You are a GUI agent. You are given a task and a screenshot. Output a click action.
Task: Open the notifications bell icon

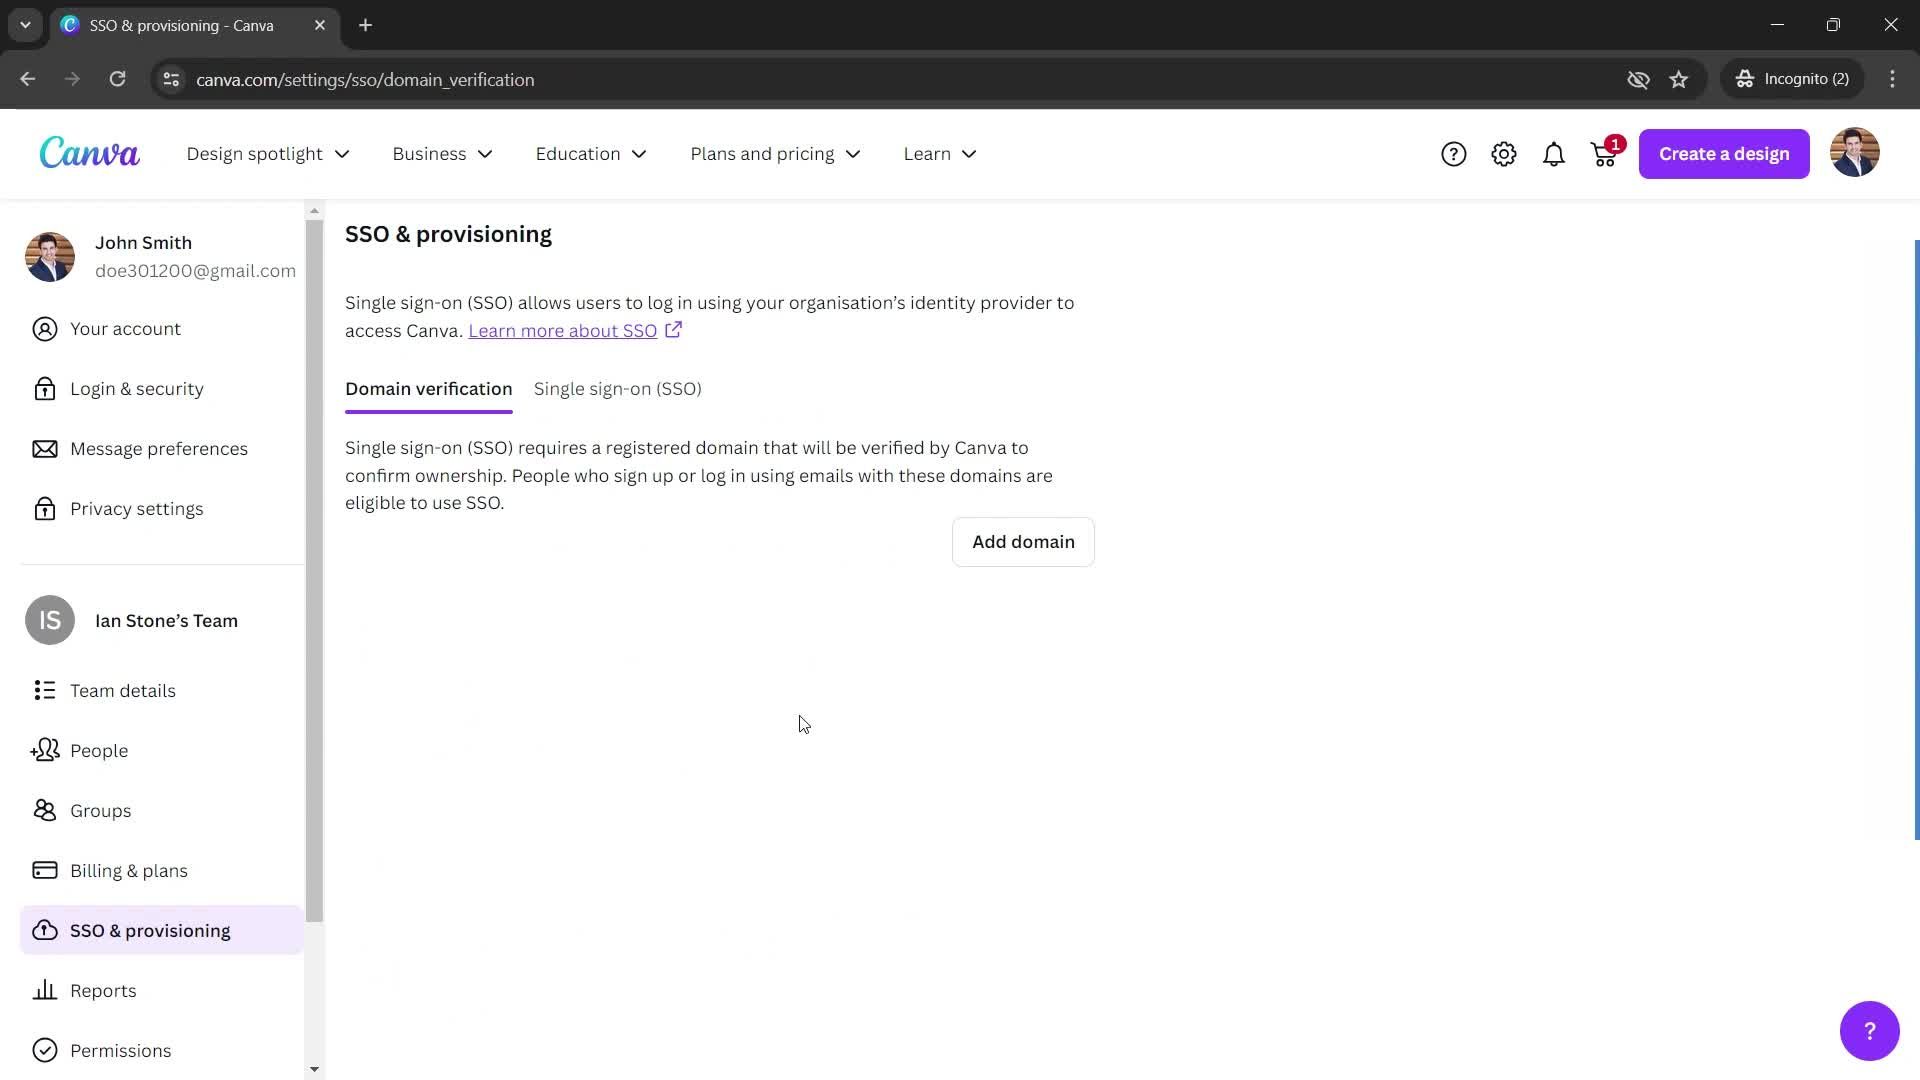[x=1553, y=154]
